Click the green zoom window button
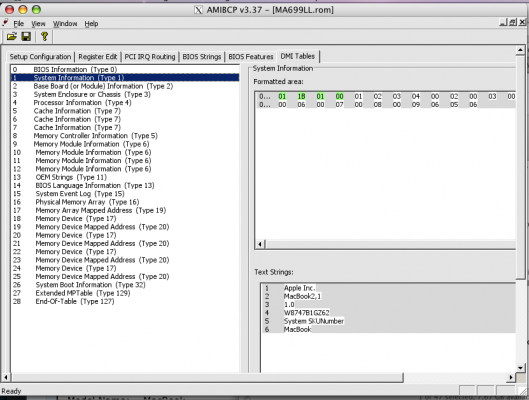The width and height of the screenshot is (529, 400). pyautogui.click(x=36, y=9)
